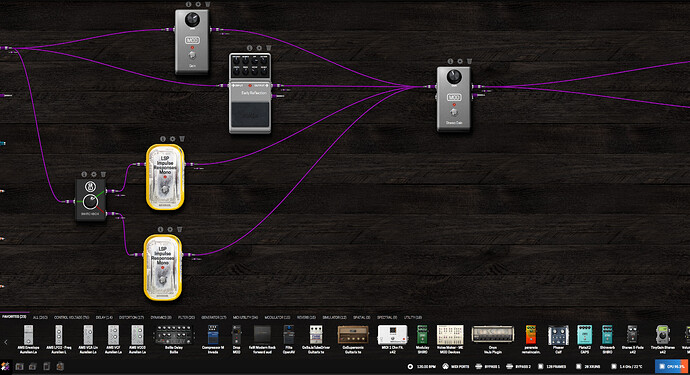Delete the top Gain pedal with trash icon
The width and height of the screenshot is (690, 375).
pos(208,4)
